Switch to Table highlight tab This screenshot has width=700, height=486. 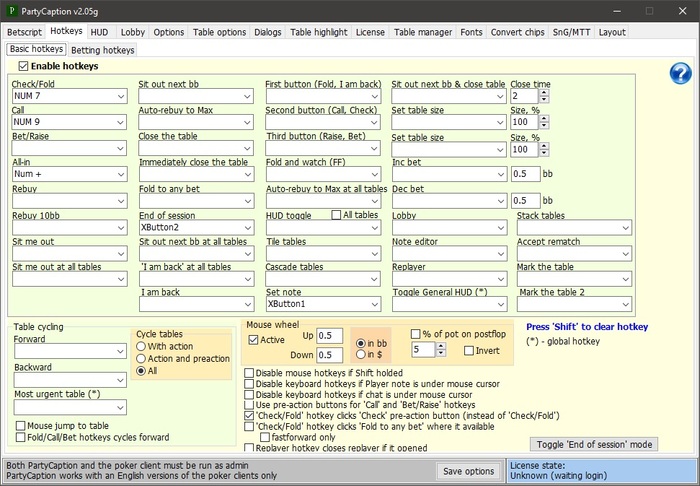tap(318, 32)
